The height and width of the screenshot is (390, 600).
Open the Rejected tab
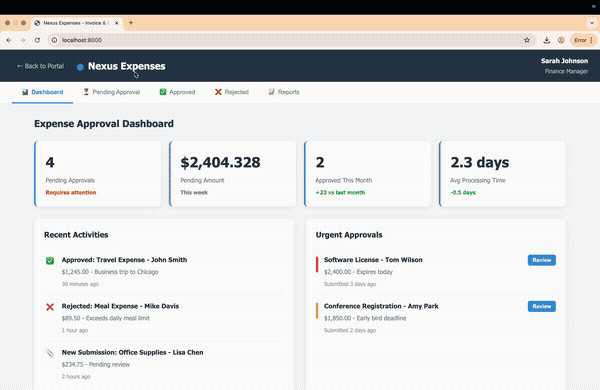(232, 92)
